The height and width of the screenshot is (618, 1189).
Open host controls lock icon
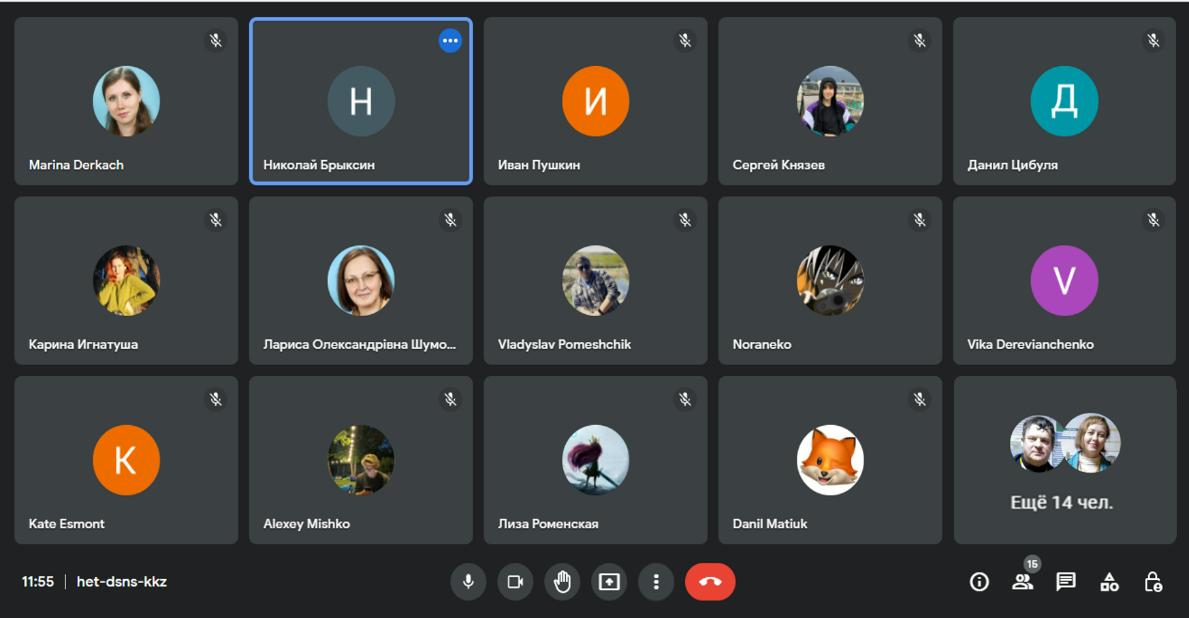point(1153,582)
